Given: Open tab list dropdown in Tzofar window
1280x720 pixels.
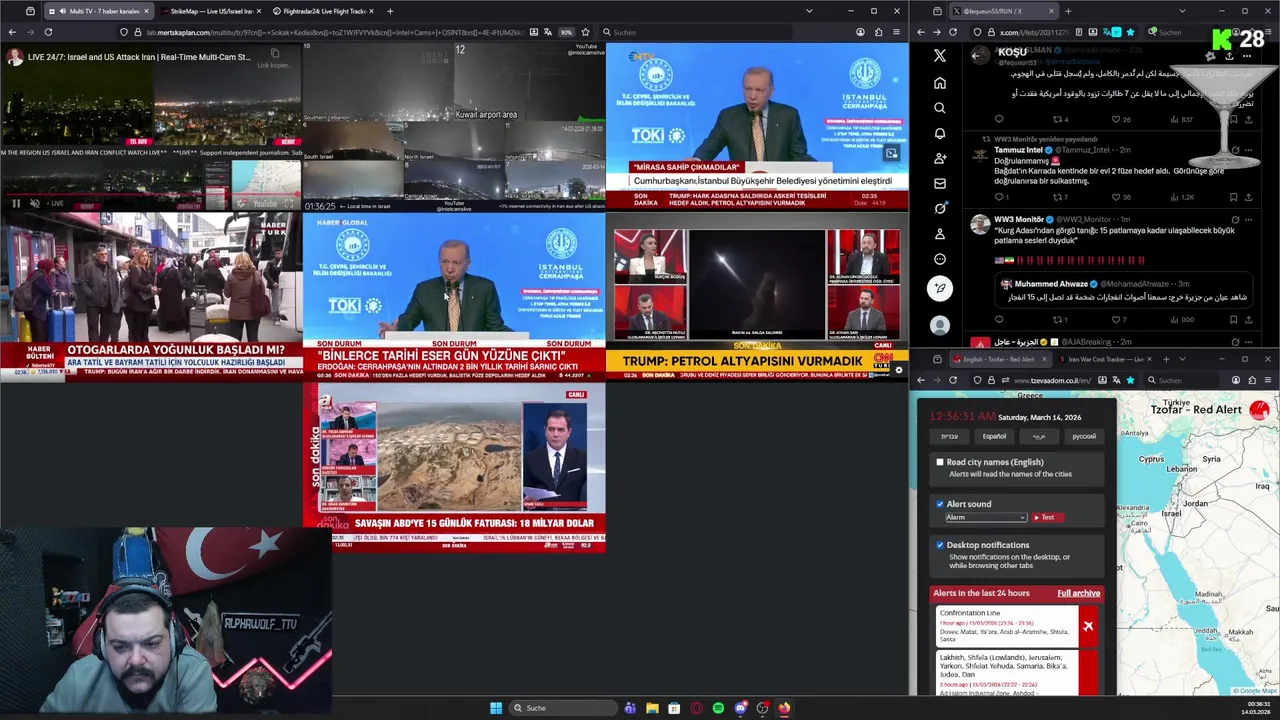Looking at the screenshot, I should 1182,359.
